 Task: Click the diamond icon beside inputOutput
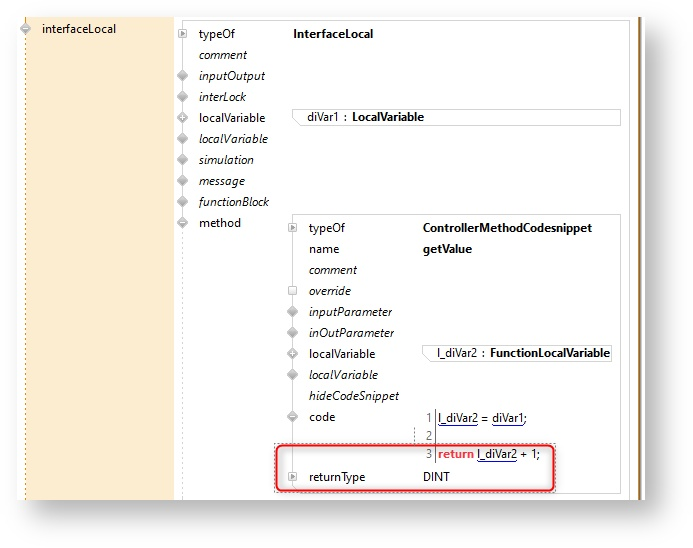182,76
